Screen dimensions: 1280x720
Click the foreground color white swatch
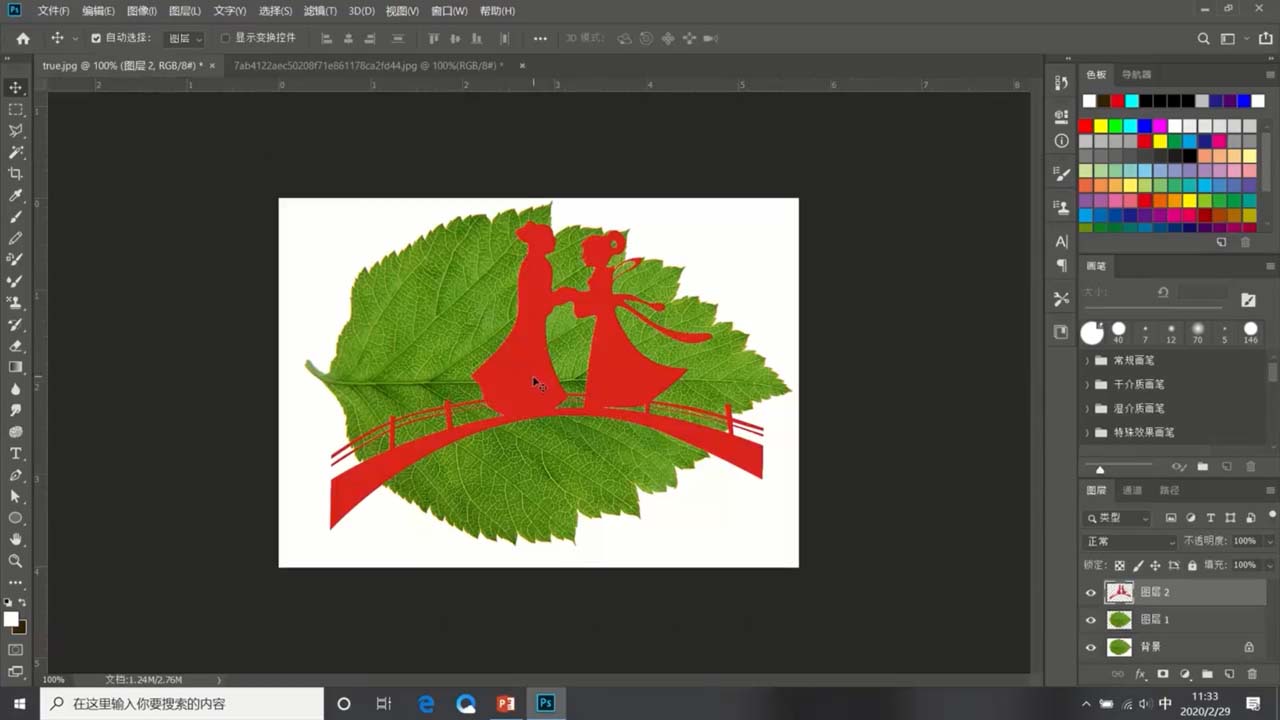click(12, 619)
